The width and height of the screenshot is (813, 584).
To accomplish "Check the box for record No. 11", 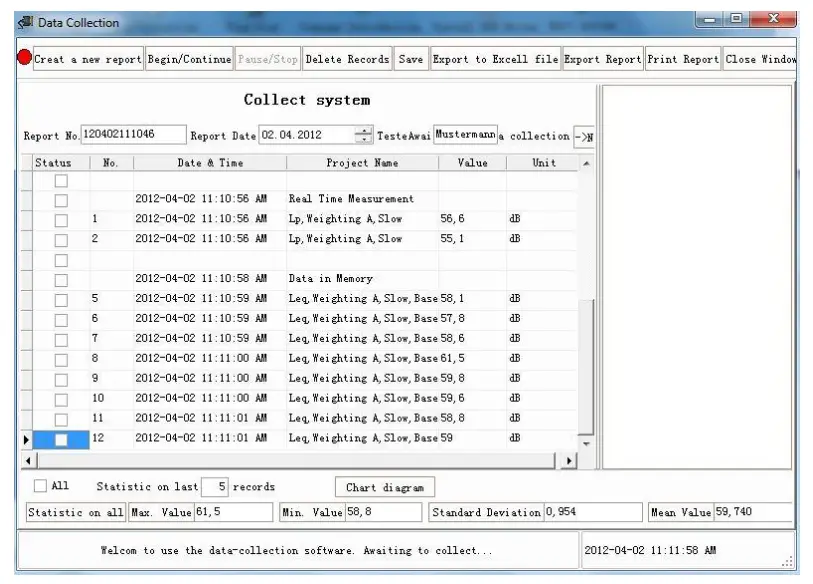I will (61, 419).
